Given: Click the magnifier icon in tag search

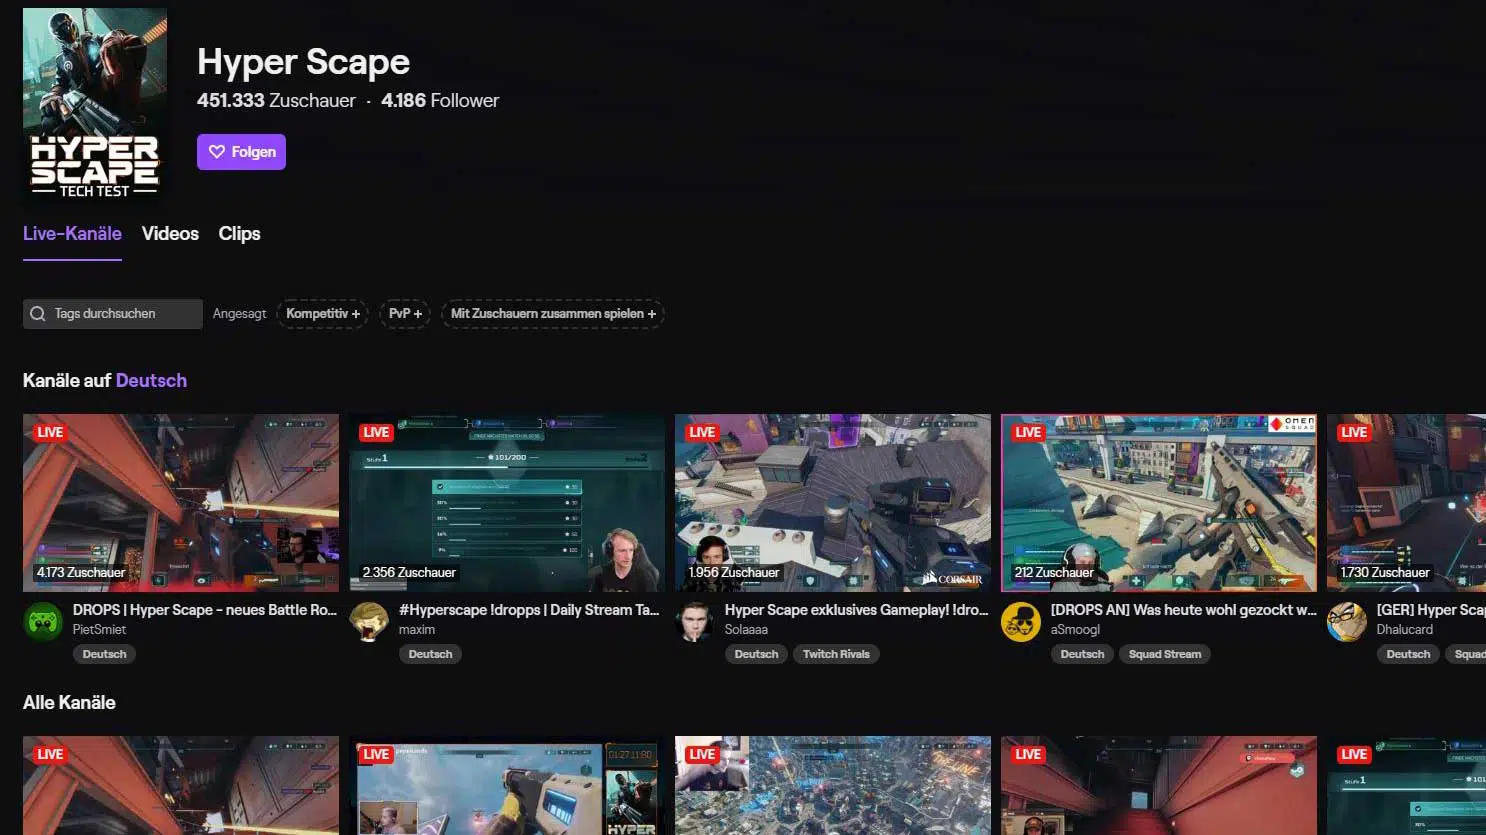Looking at the screenshot, I should 38,314.
